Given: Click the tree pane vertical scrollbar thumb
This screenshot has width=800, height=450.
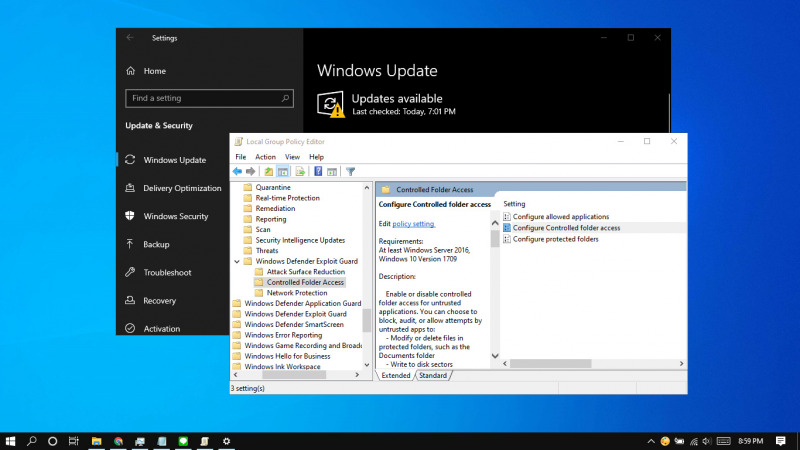Looking at the screenshot, I should [x=366, y=320].
